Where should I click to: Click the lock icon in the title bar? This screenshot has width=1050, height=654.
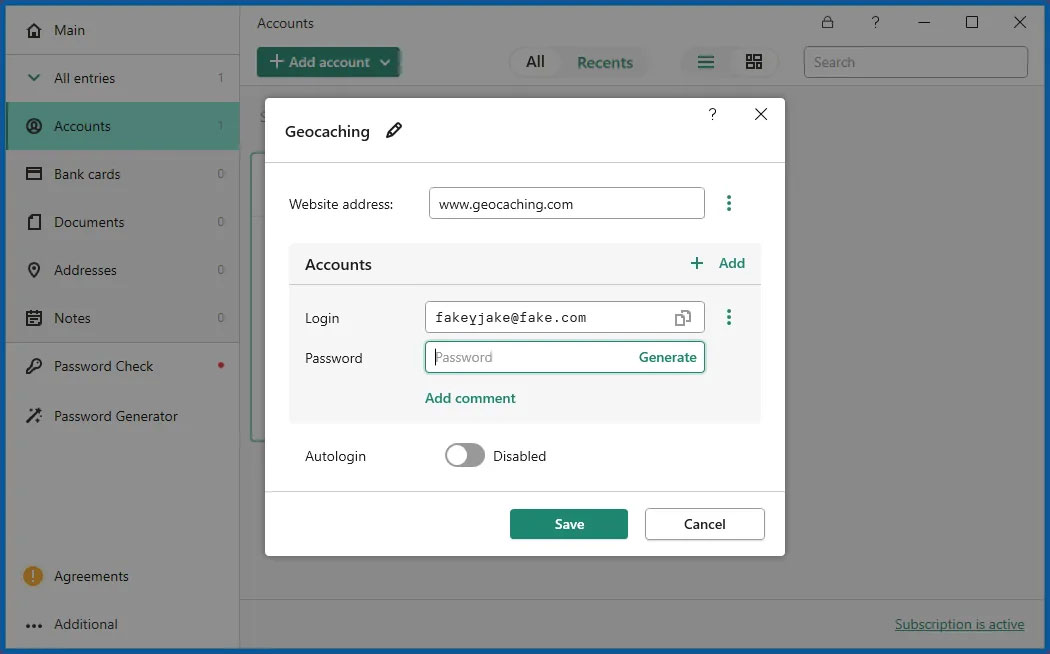coord(828,22)
